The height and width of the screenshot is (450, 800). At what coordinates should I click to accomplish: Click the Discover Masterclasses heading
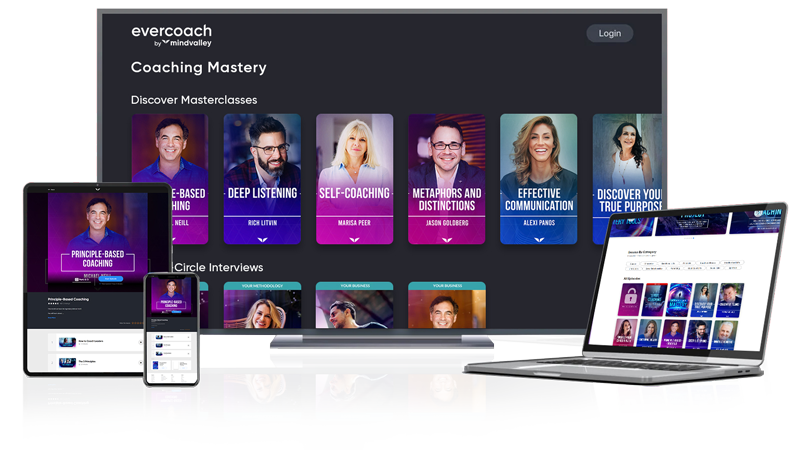click(x=194, y=100)
